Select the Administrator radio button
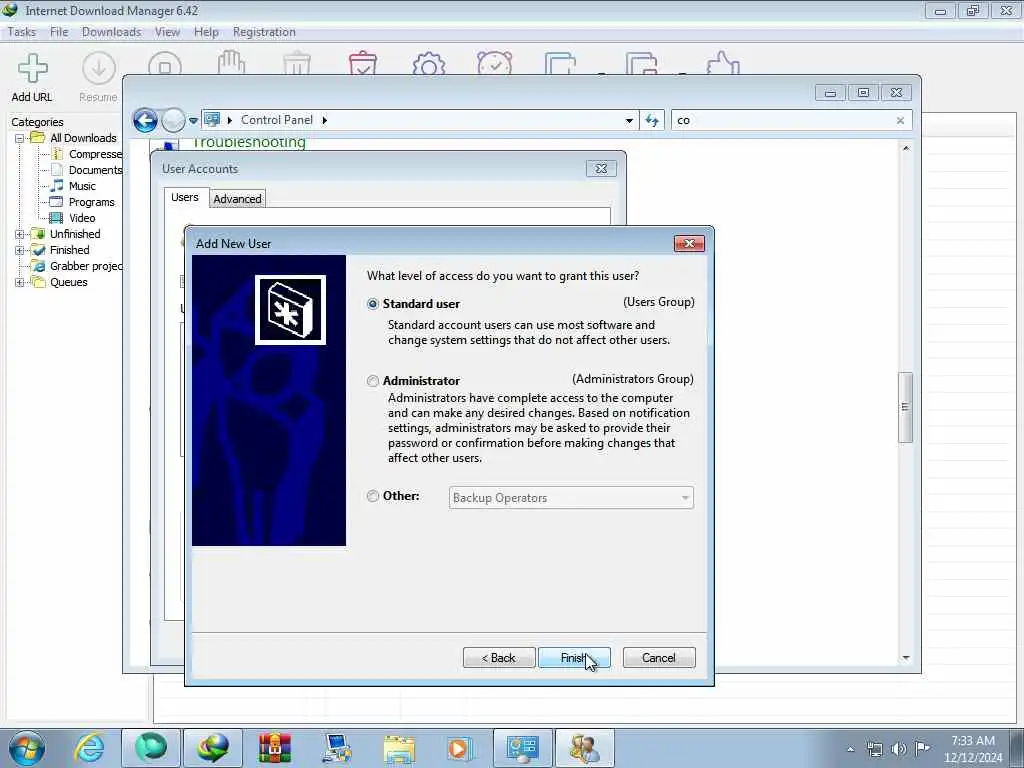This screenshot has width=1024, height=768. (x=373, y=381)
